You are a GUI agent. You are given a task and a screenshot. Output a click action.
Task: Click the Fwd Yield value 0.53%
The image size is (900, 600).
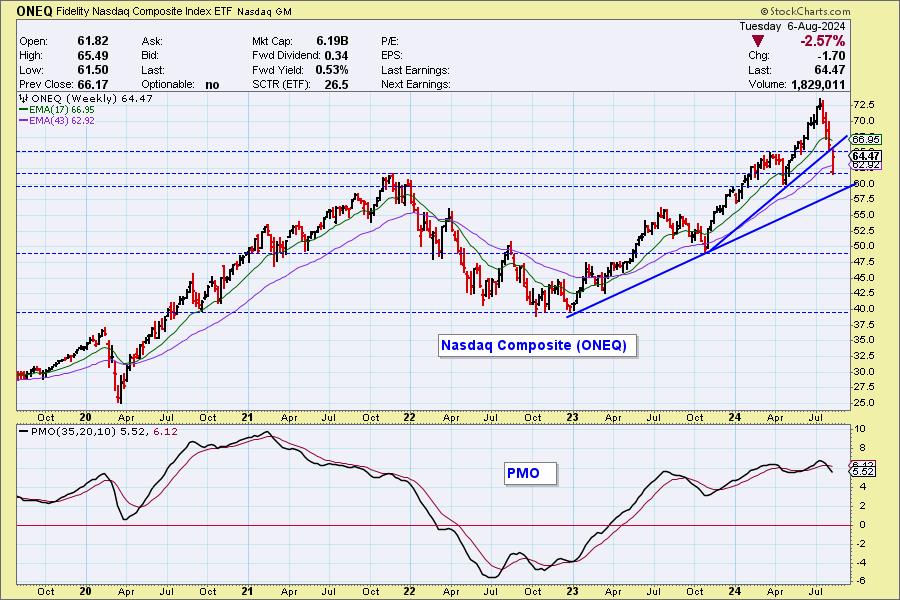[332, 70]
